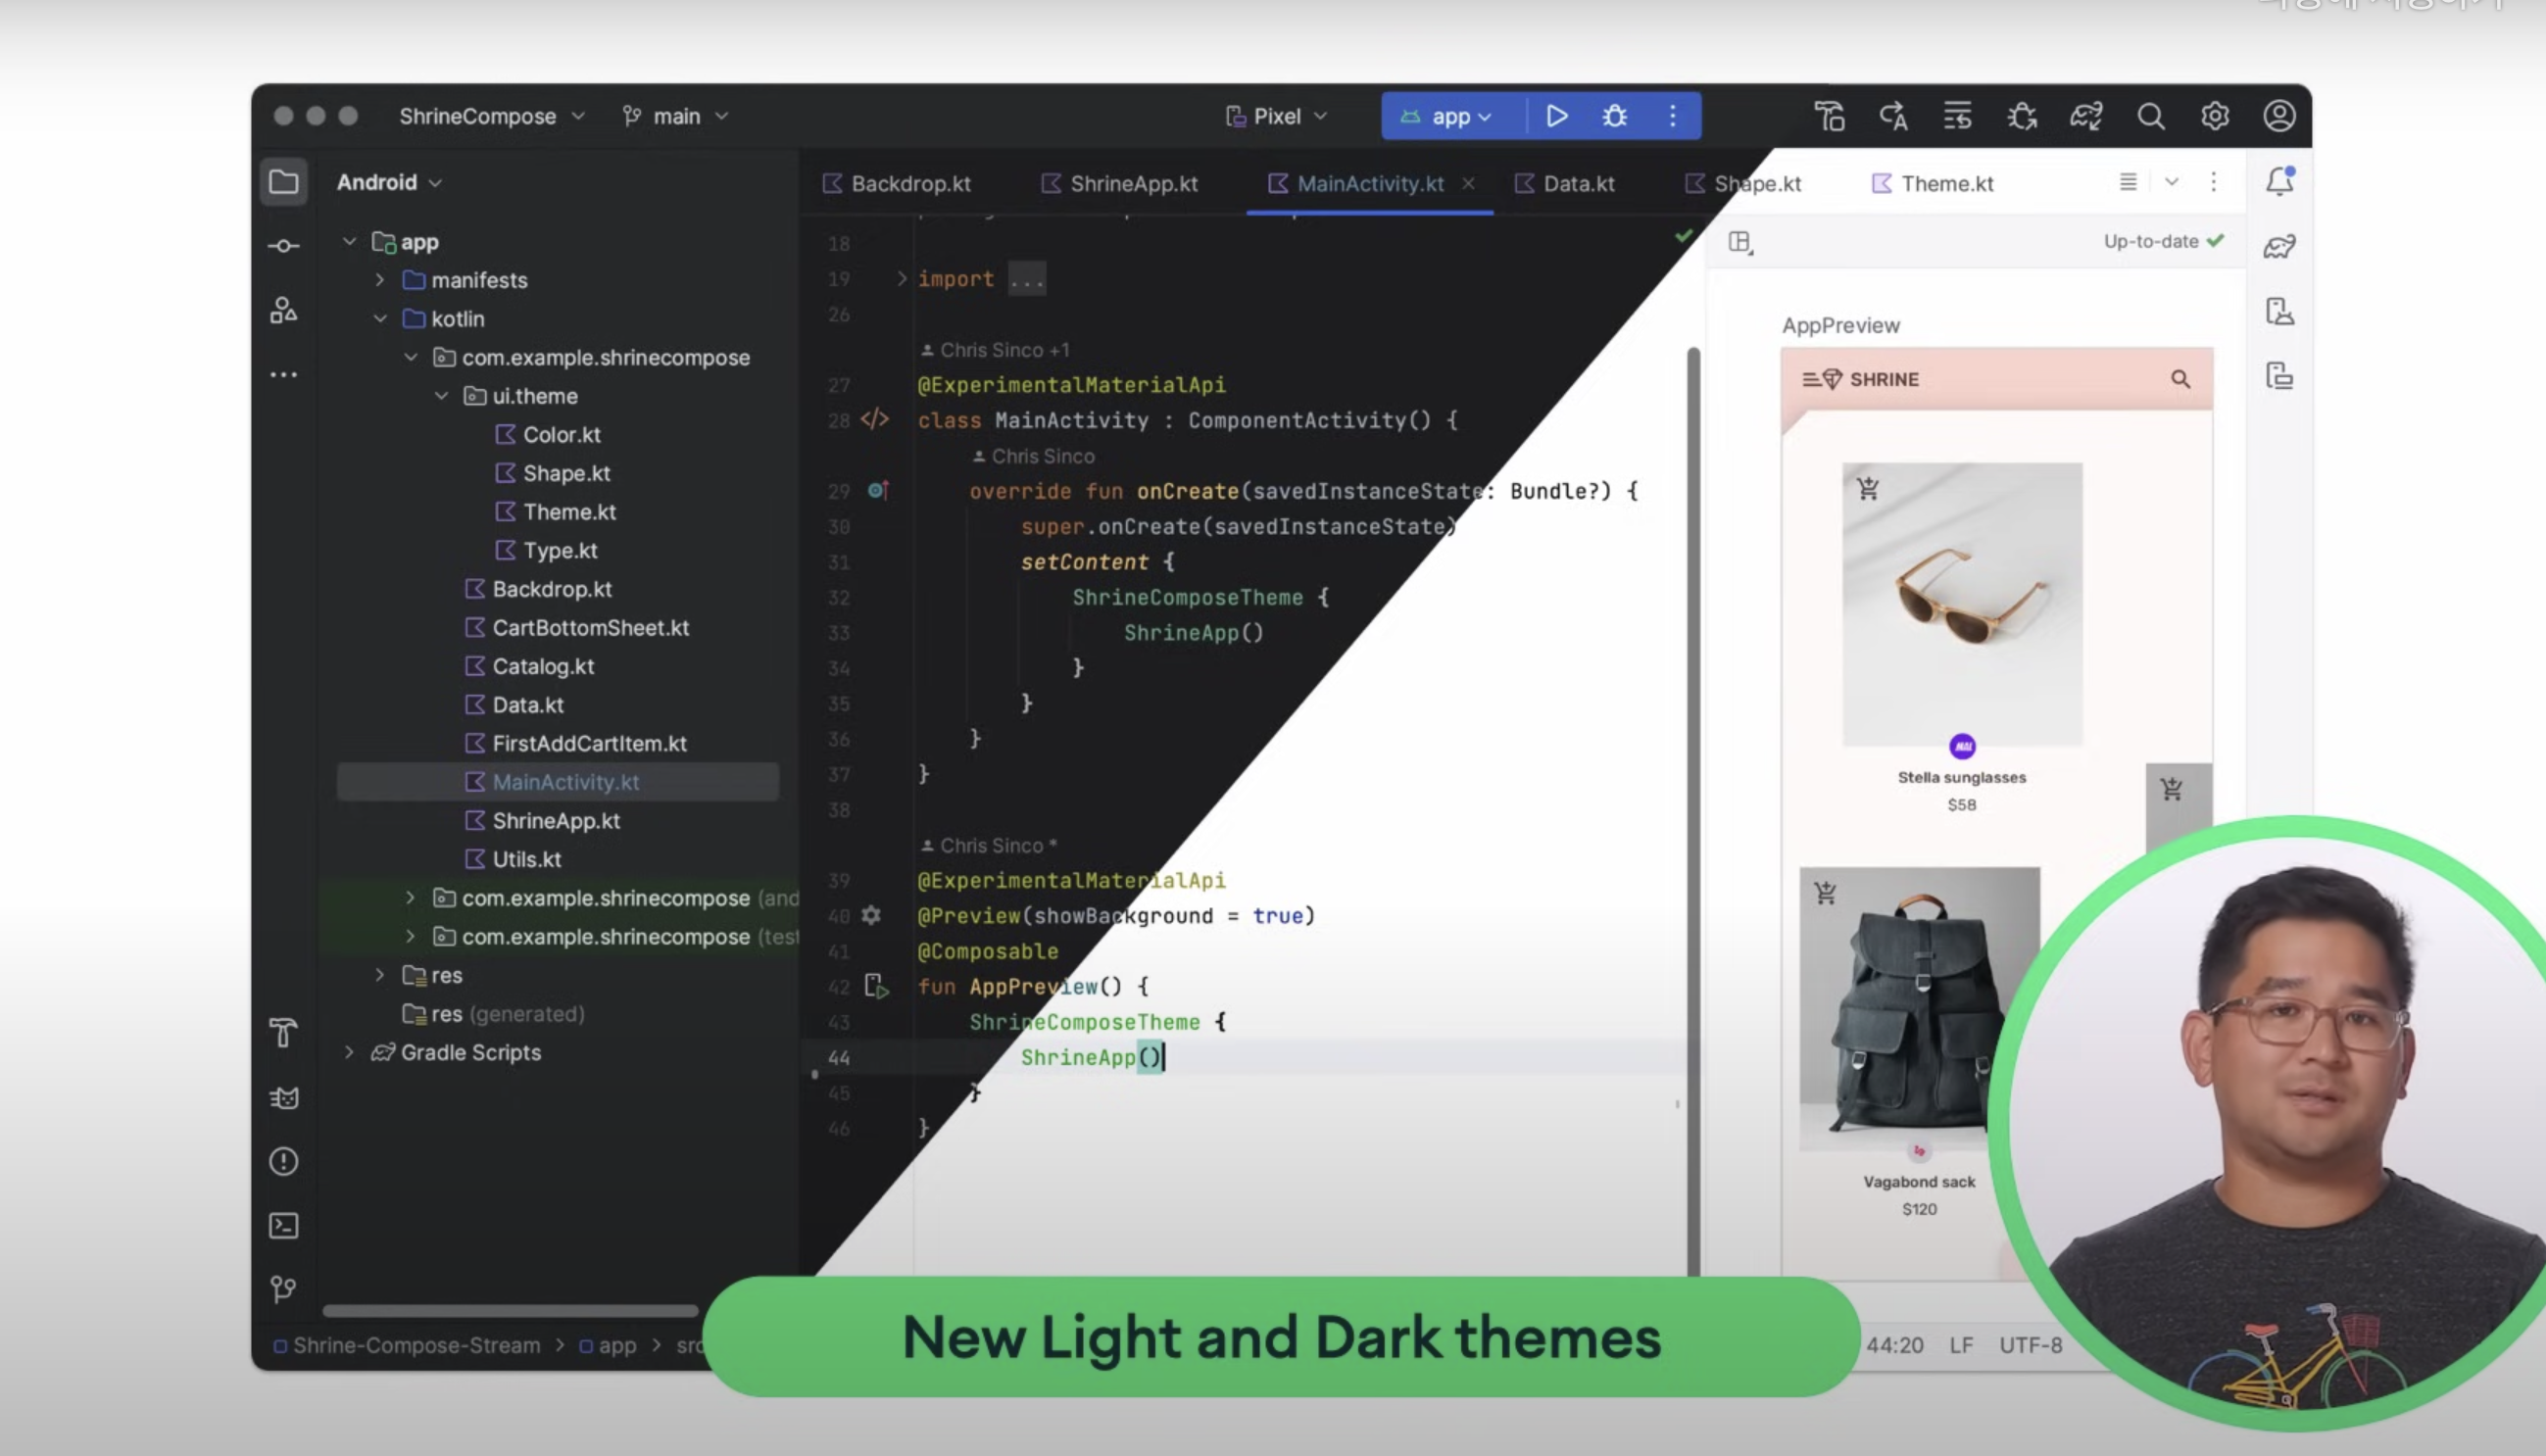Click the search icon in Shrine preview
Screen dimensions: 2546x1456
(x=2180, y=379)
